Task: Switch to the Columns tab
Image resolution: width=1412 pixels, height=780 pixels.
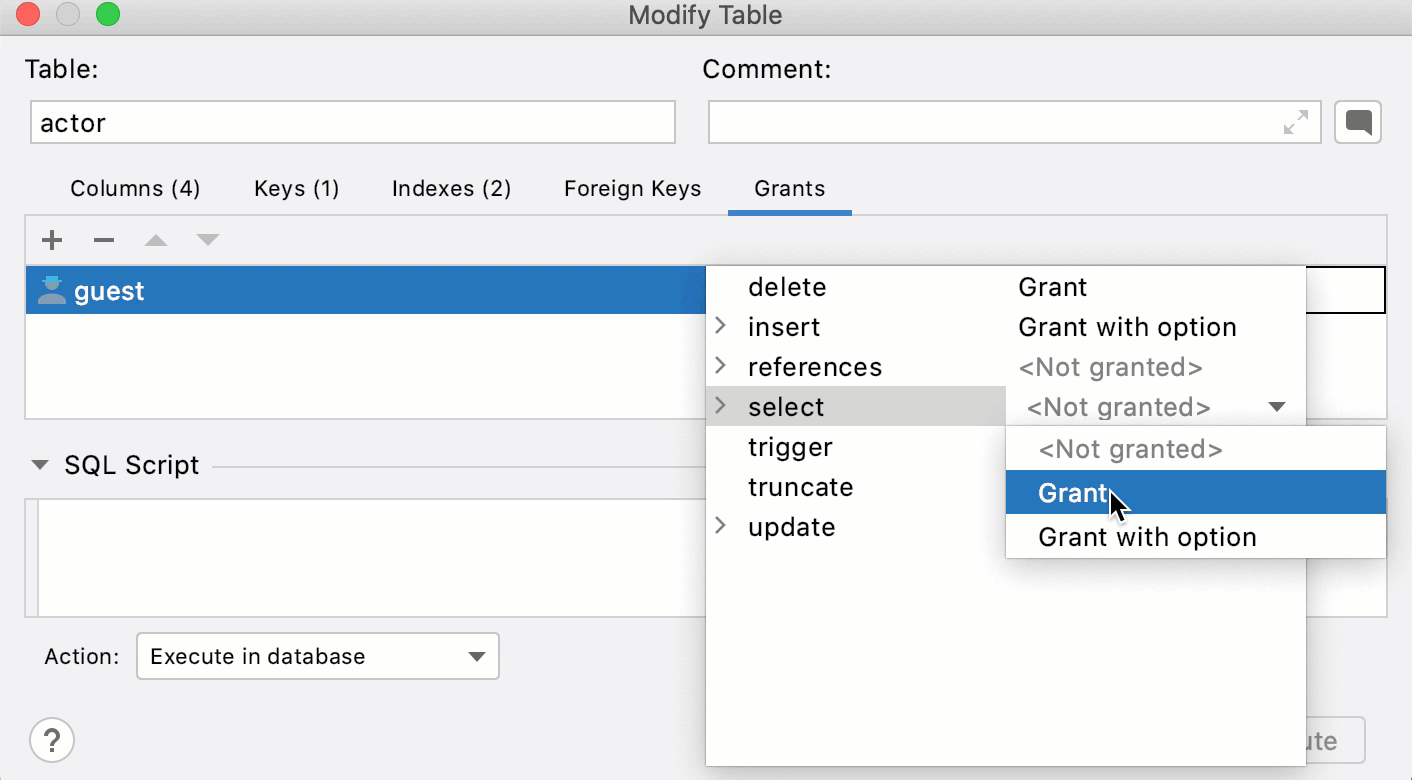Action: tap(134, 189)
